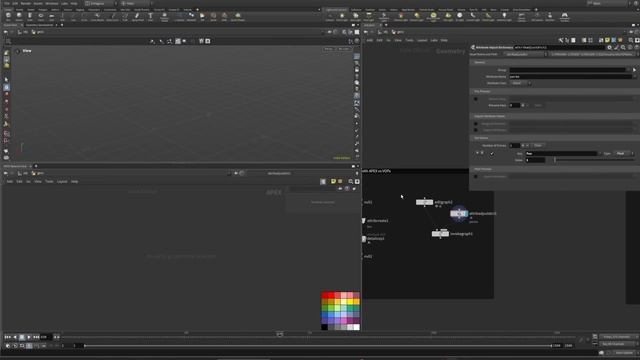Add a new pane tab beside Geometry Spreadsheet

62,25
